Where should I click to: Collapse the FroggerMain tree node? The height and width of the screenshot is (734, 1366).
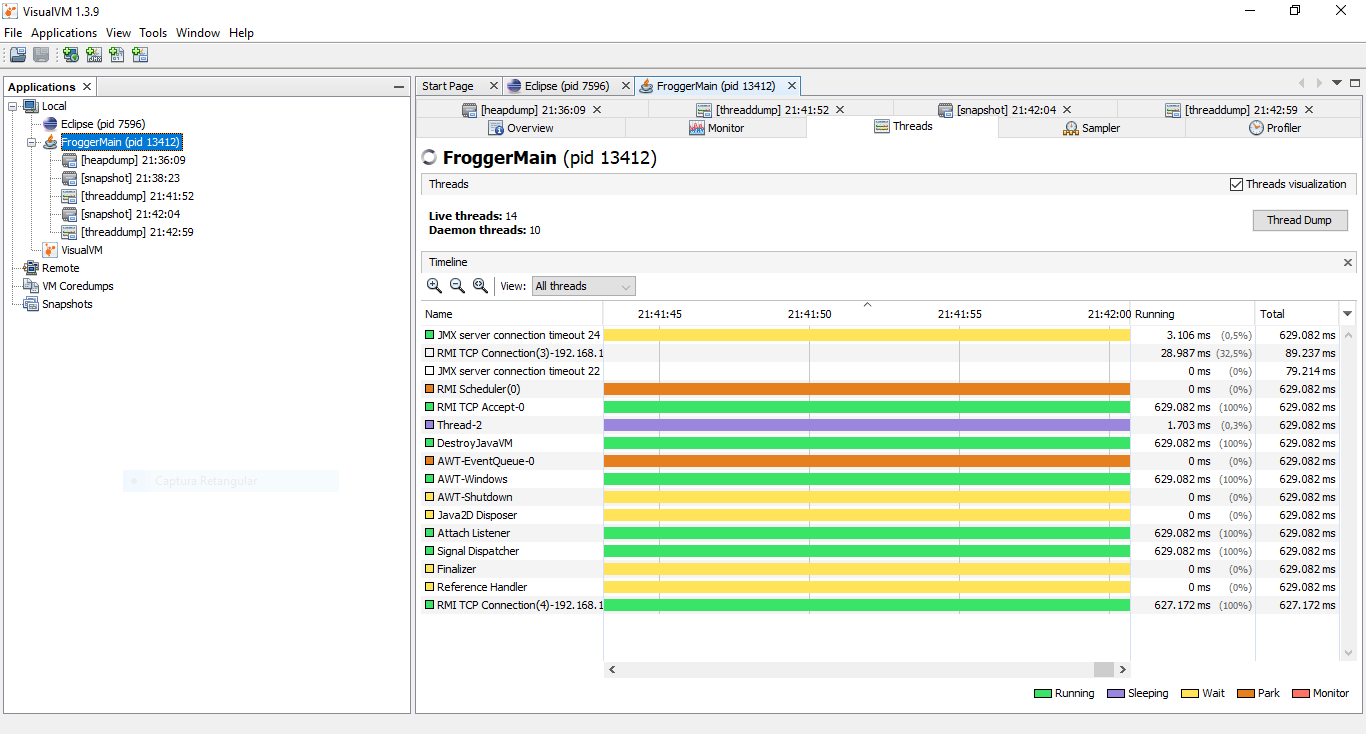[32, 142]
